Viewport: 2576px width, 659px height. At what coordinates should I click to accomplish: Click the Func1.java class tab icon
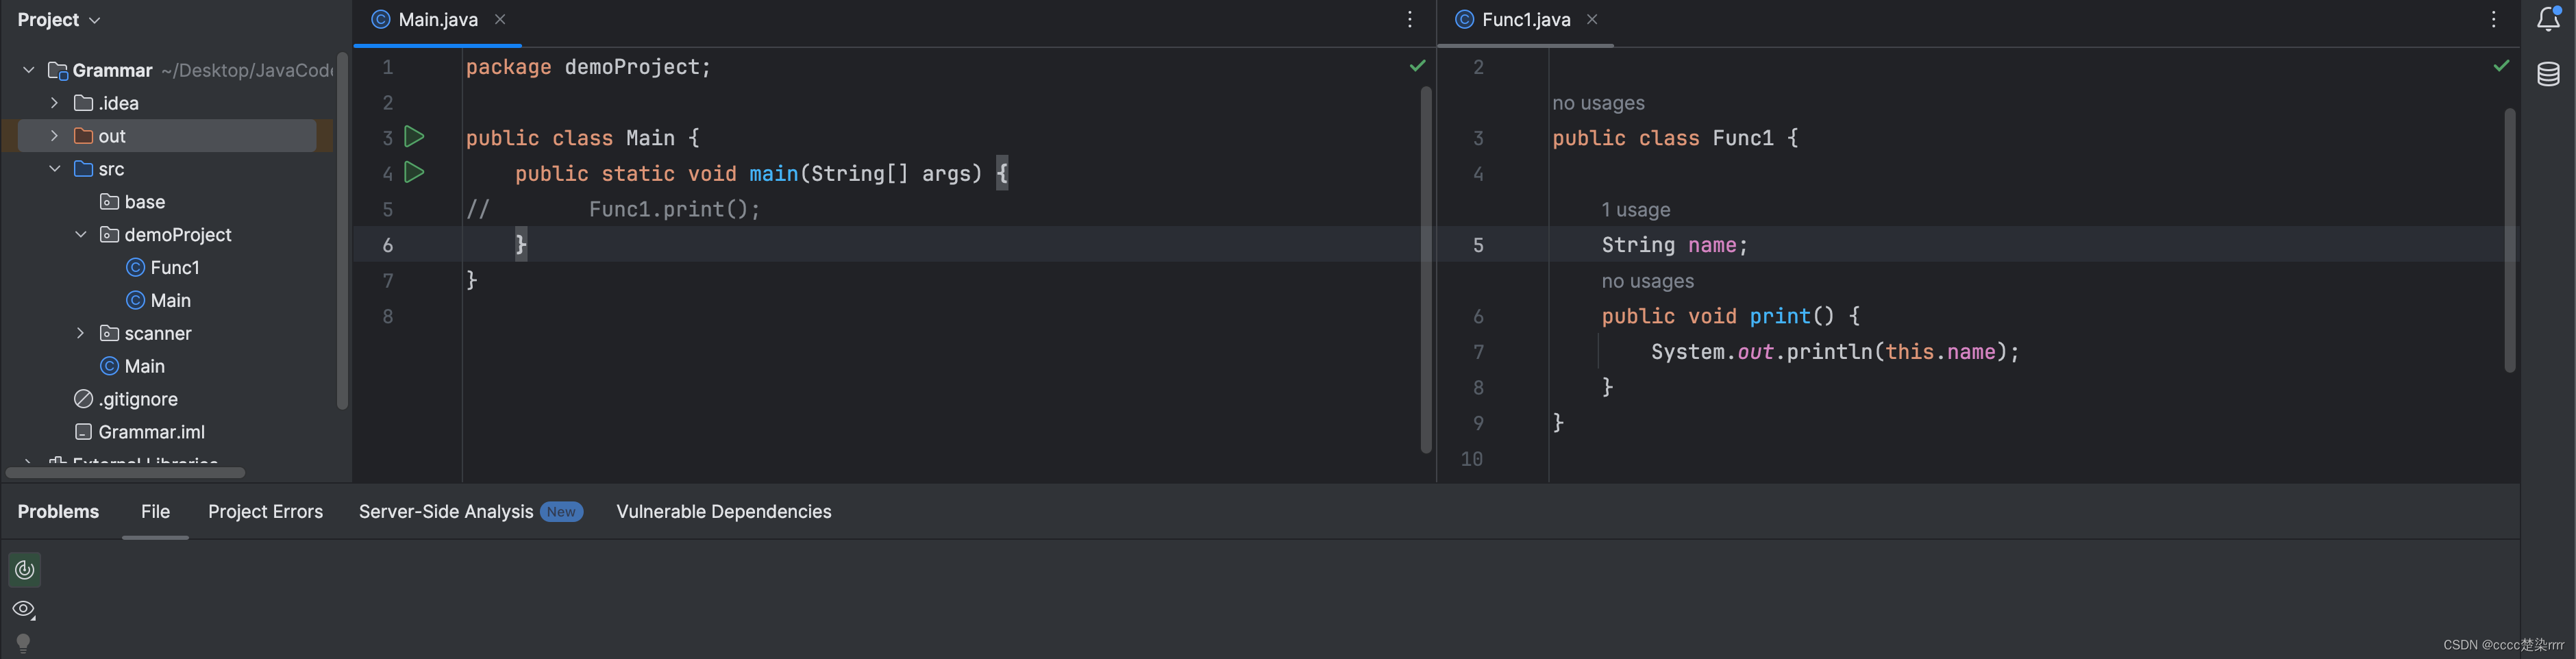point(1465,20)
